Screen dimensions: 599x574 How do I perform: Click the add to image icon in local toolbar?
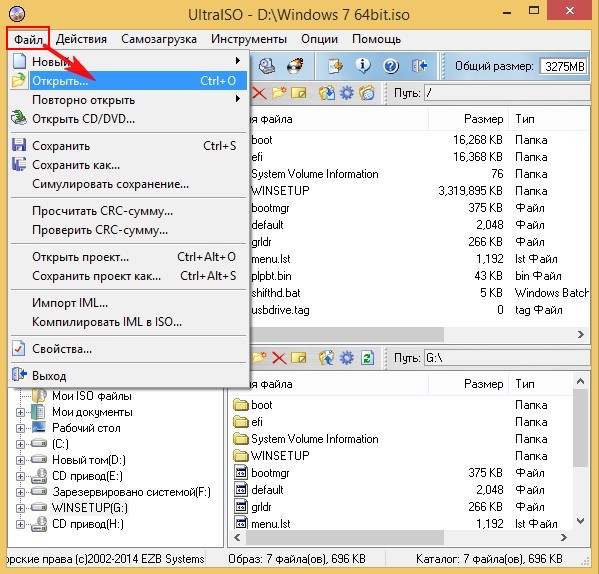[327, 358]
